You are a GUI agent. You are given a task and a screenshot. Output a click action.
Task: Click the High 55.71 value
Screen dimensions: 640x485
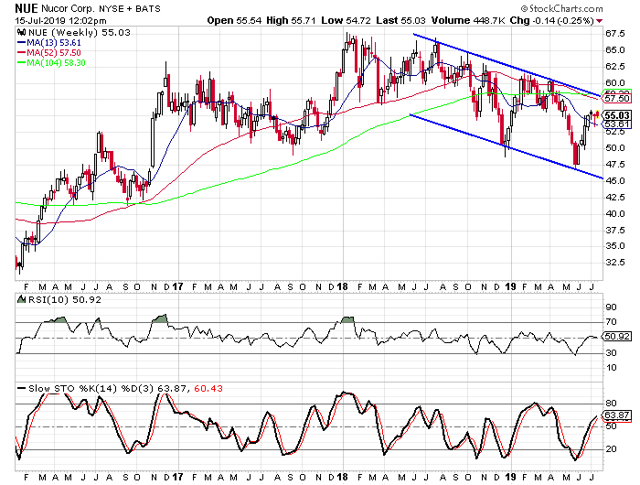(x=291, y=20)
